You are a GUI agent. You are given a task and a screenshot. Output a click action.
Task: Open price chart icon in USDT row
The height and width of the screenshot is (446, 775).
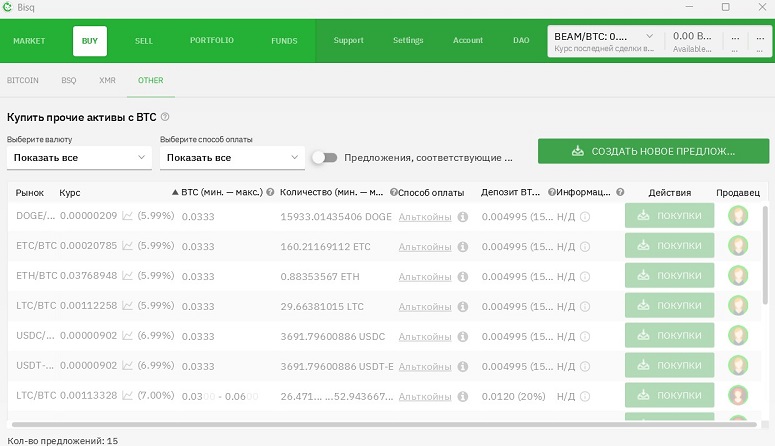coord(128,365)
